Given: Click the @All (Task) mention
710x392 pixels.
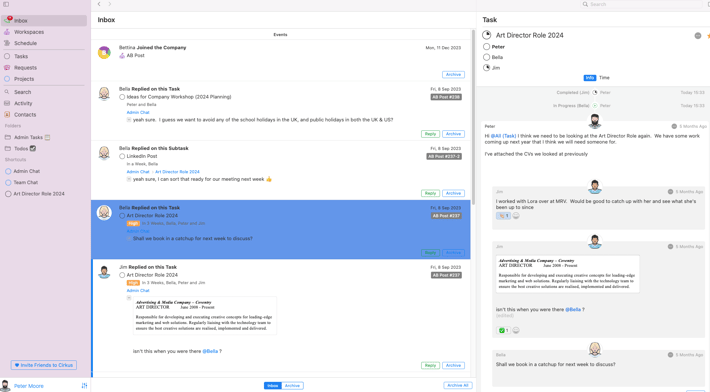Looking at the screenshot, I should click(x=503, y=136).
